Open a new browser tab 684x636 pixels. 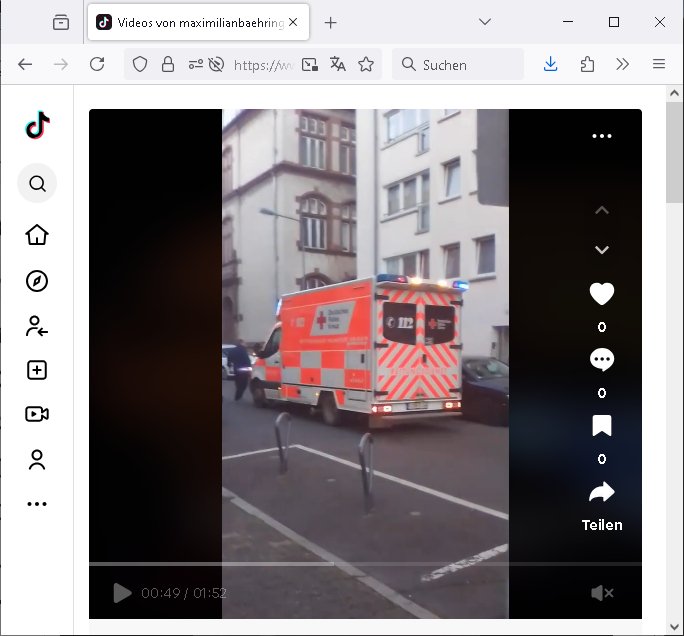tap(331, 22)
